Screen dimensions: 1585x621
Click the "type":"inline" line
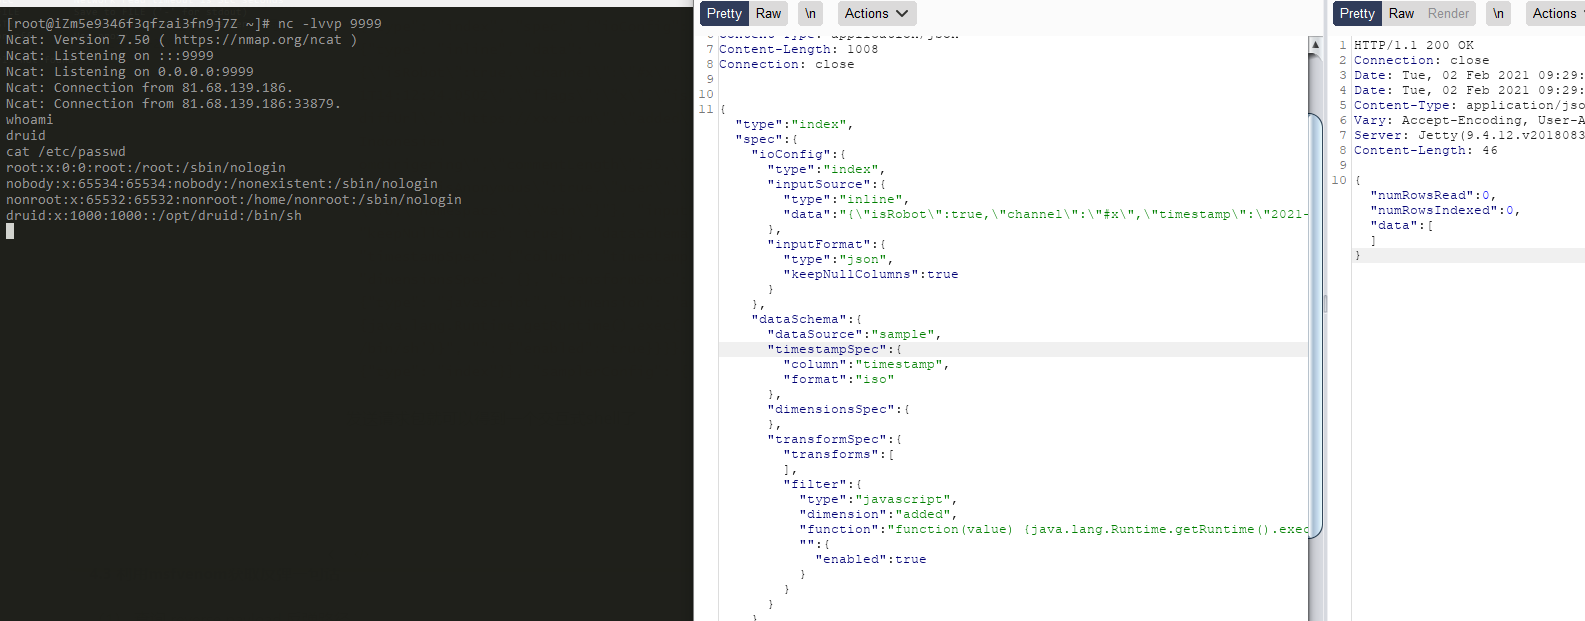tap(846, 199)
